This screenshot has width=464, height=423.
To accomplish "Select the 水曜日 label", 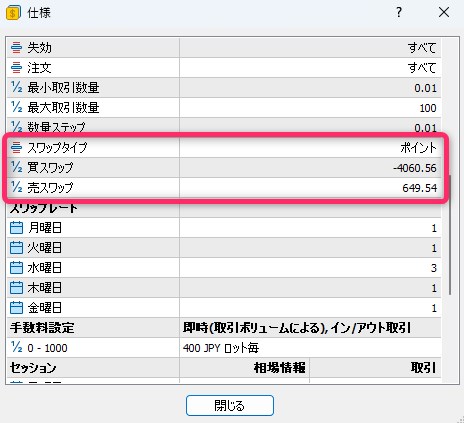I will (x=45, y=268).
